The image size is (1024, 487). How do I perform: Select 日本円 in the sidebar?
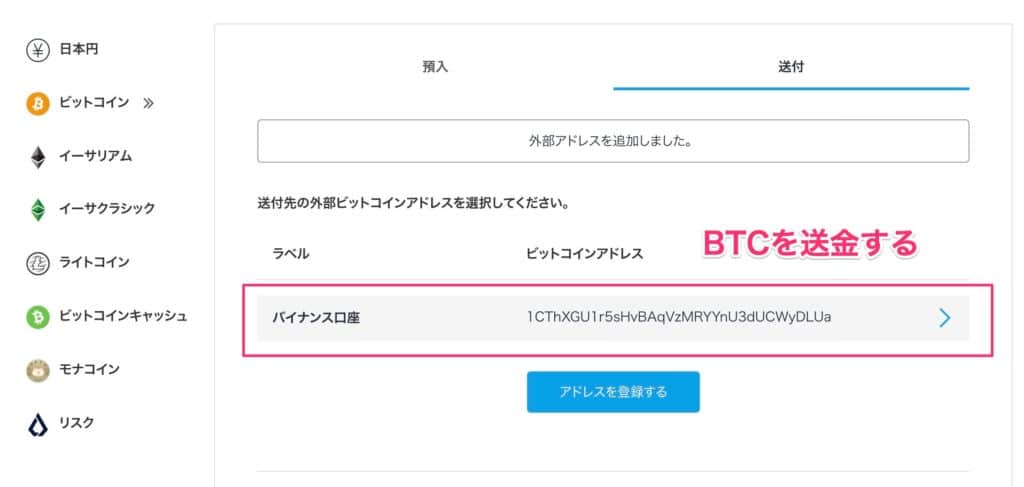click(x=79, y=50)
